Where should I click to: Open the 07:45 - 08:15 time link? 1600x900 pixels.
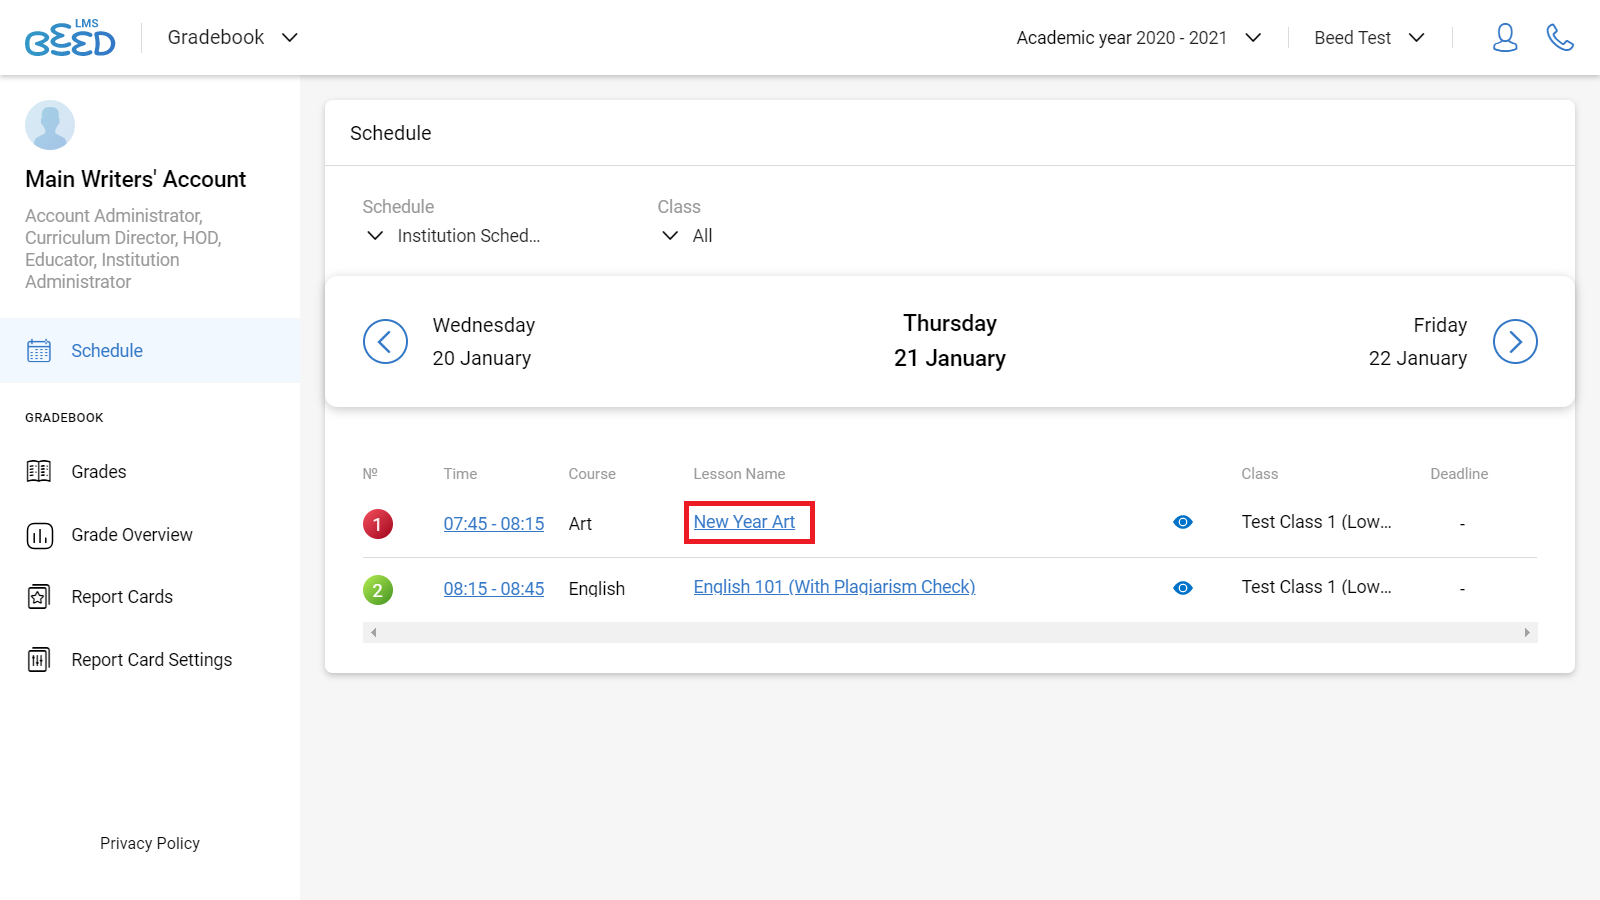click(494, 524)
